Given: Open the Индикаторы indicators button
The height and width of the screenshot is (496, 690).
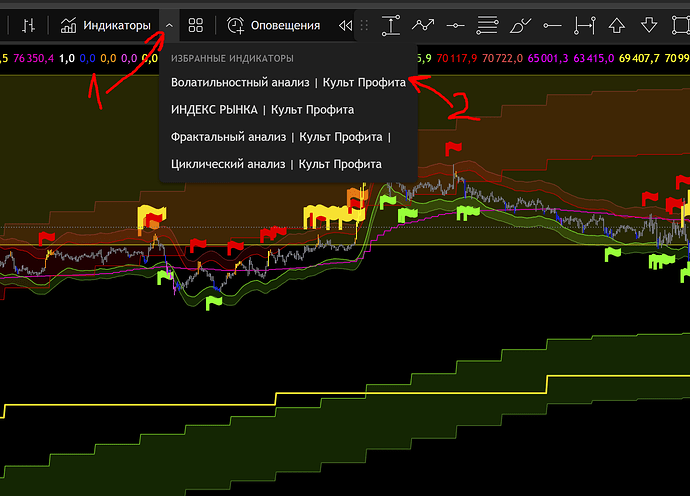Looking at the screenshot, I should pos(106,25).
